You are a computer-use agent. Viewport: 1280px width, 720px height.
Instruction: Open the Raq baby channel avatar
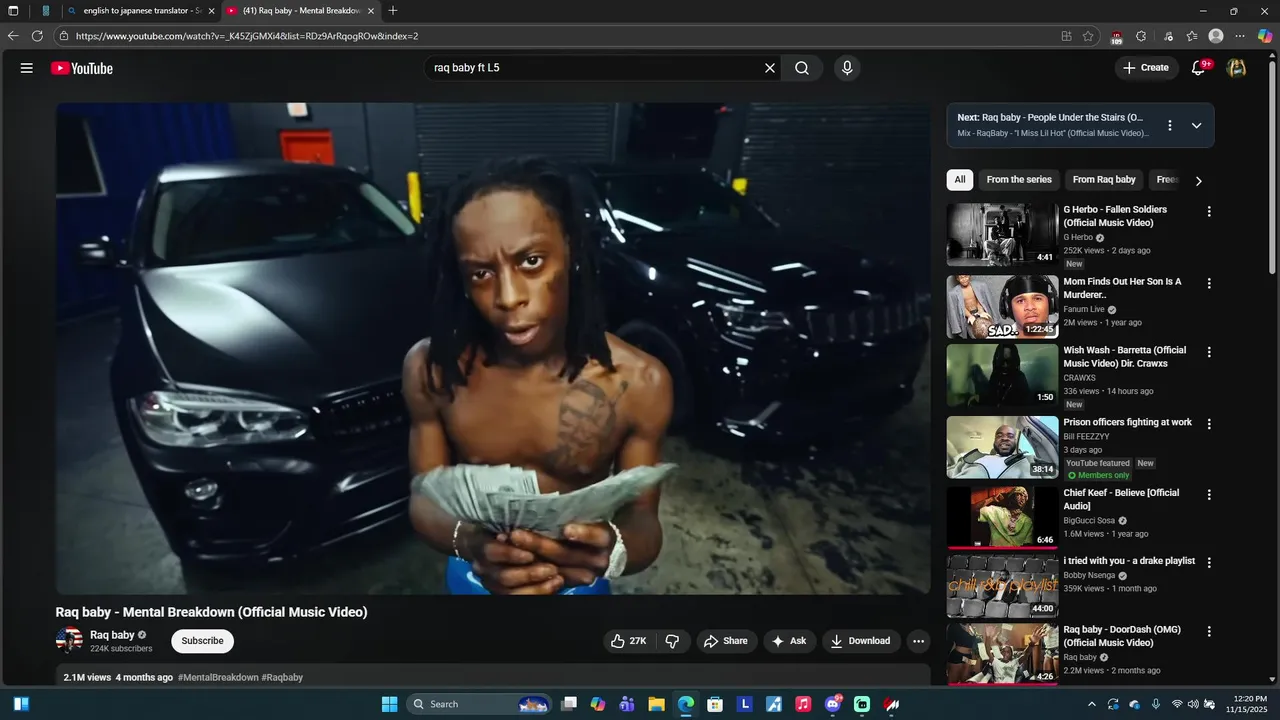click(x=69, y=640)
